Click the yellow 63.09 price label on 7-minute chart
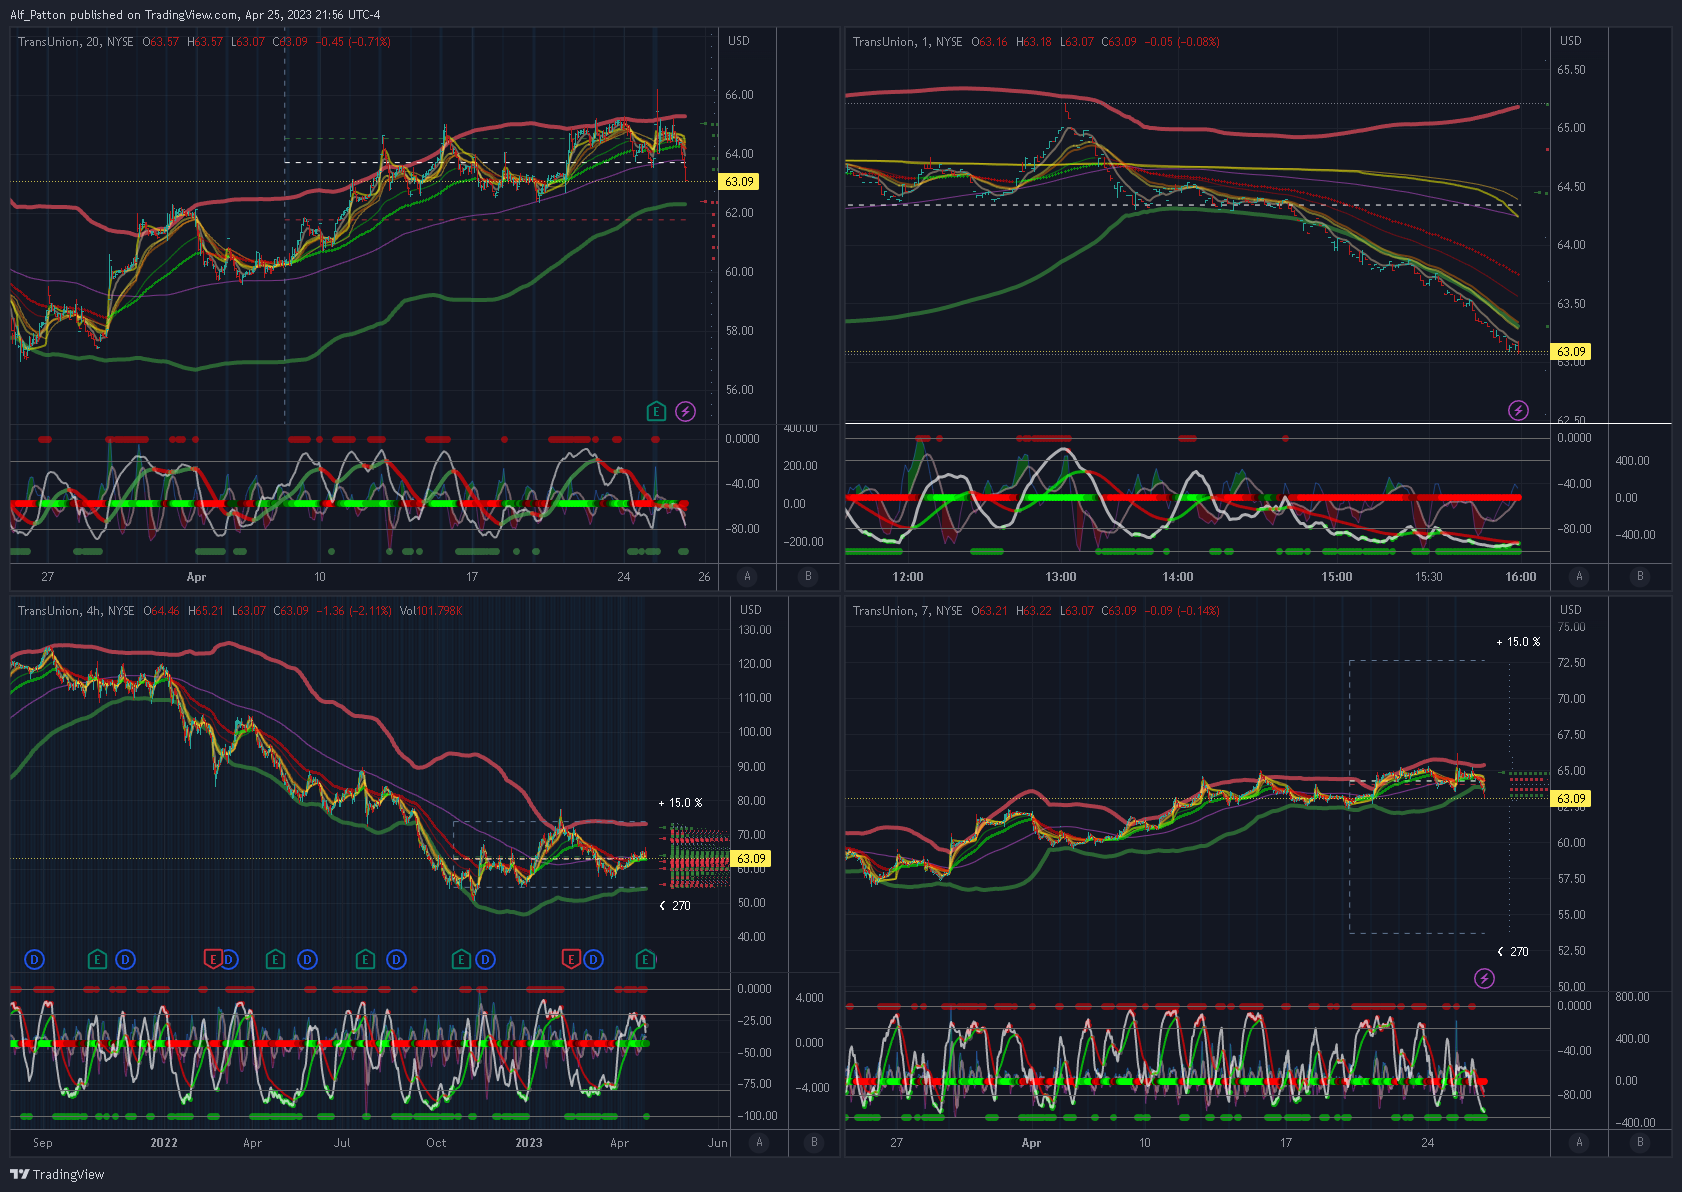The width and height of the screenshot is (1682, 1192). click(1571, 799)
